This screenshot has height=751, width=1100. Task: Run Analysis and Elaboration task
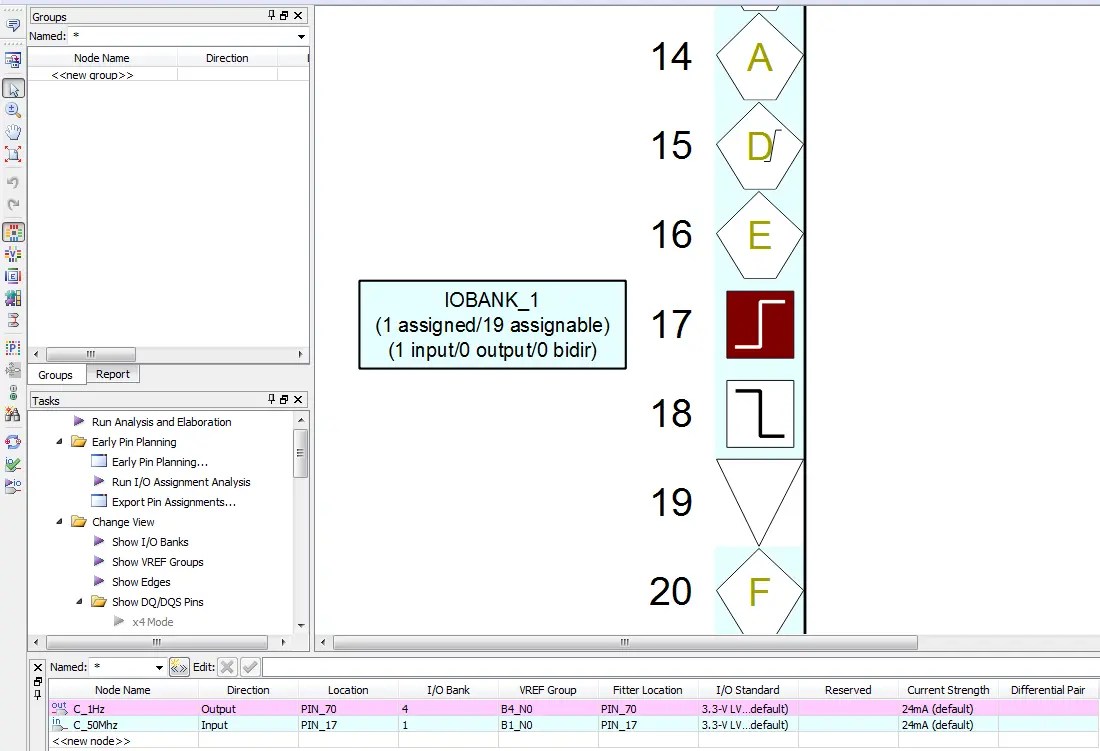click(x=161, y=422)
